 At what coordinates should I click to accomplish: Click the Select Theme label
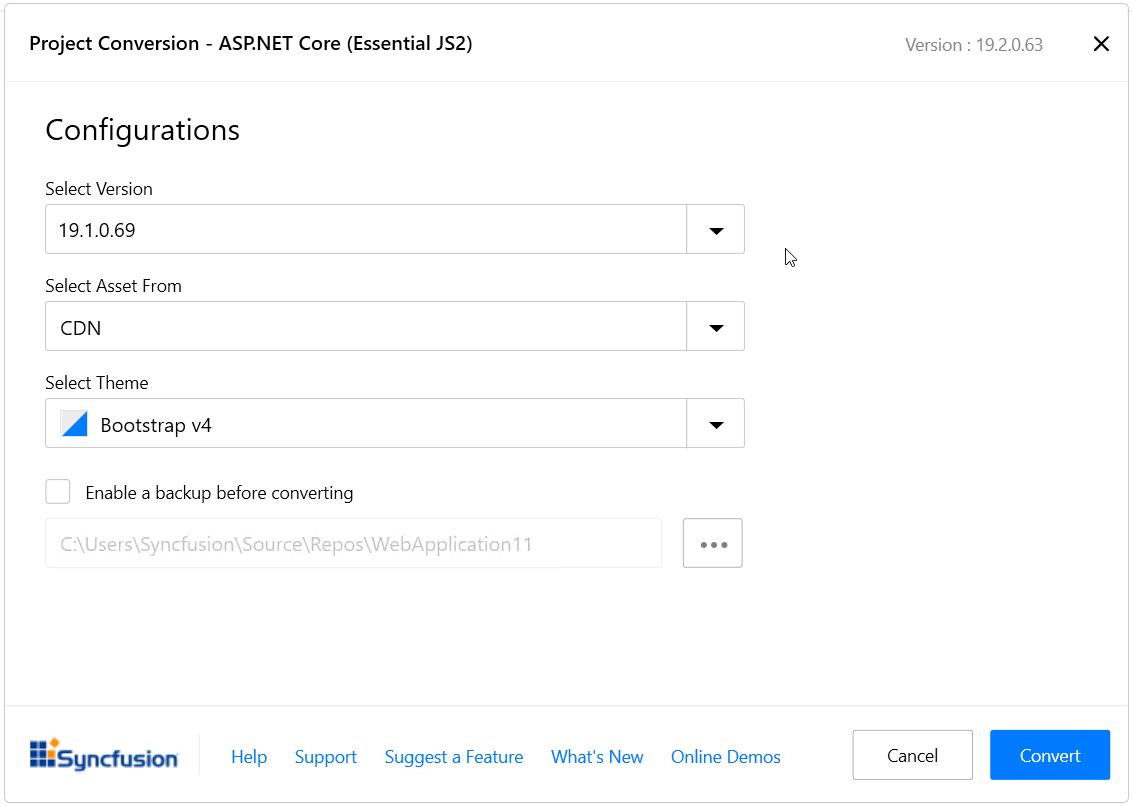pos(97,383)
